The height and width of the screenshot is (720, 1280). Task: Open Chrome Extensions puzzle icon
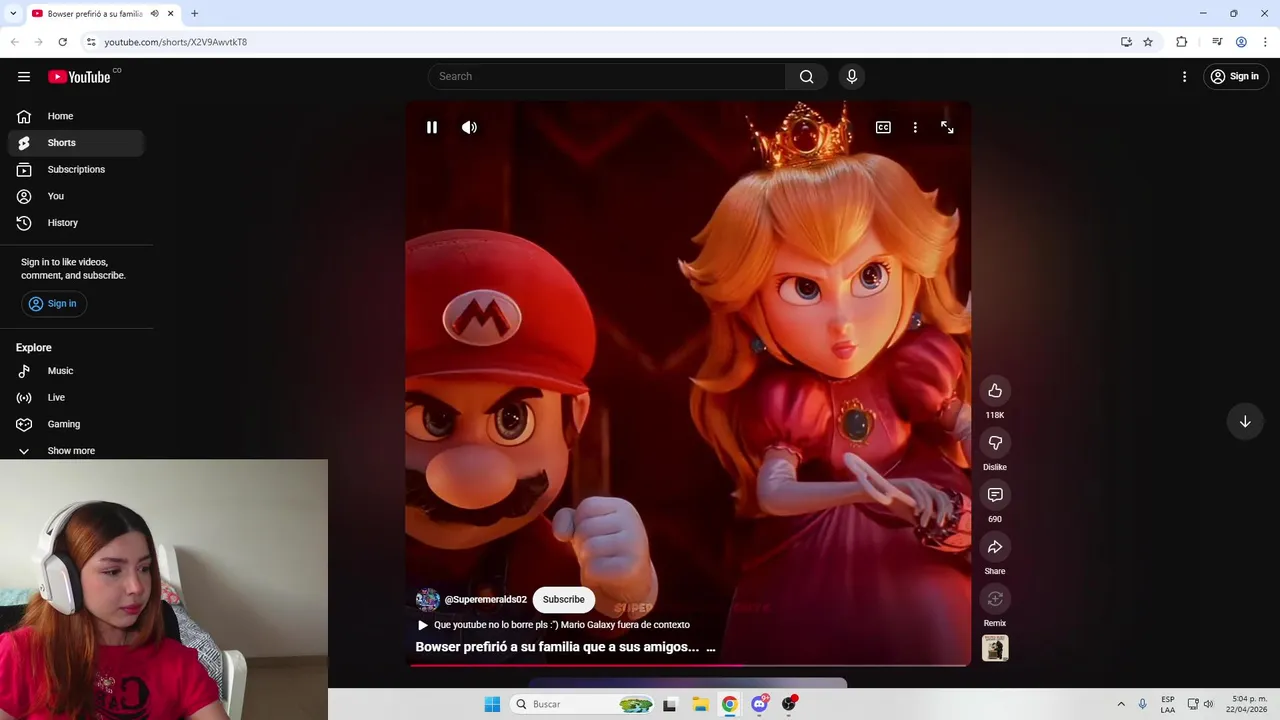coord(1182,42)
